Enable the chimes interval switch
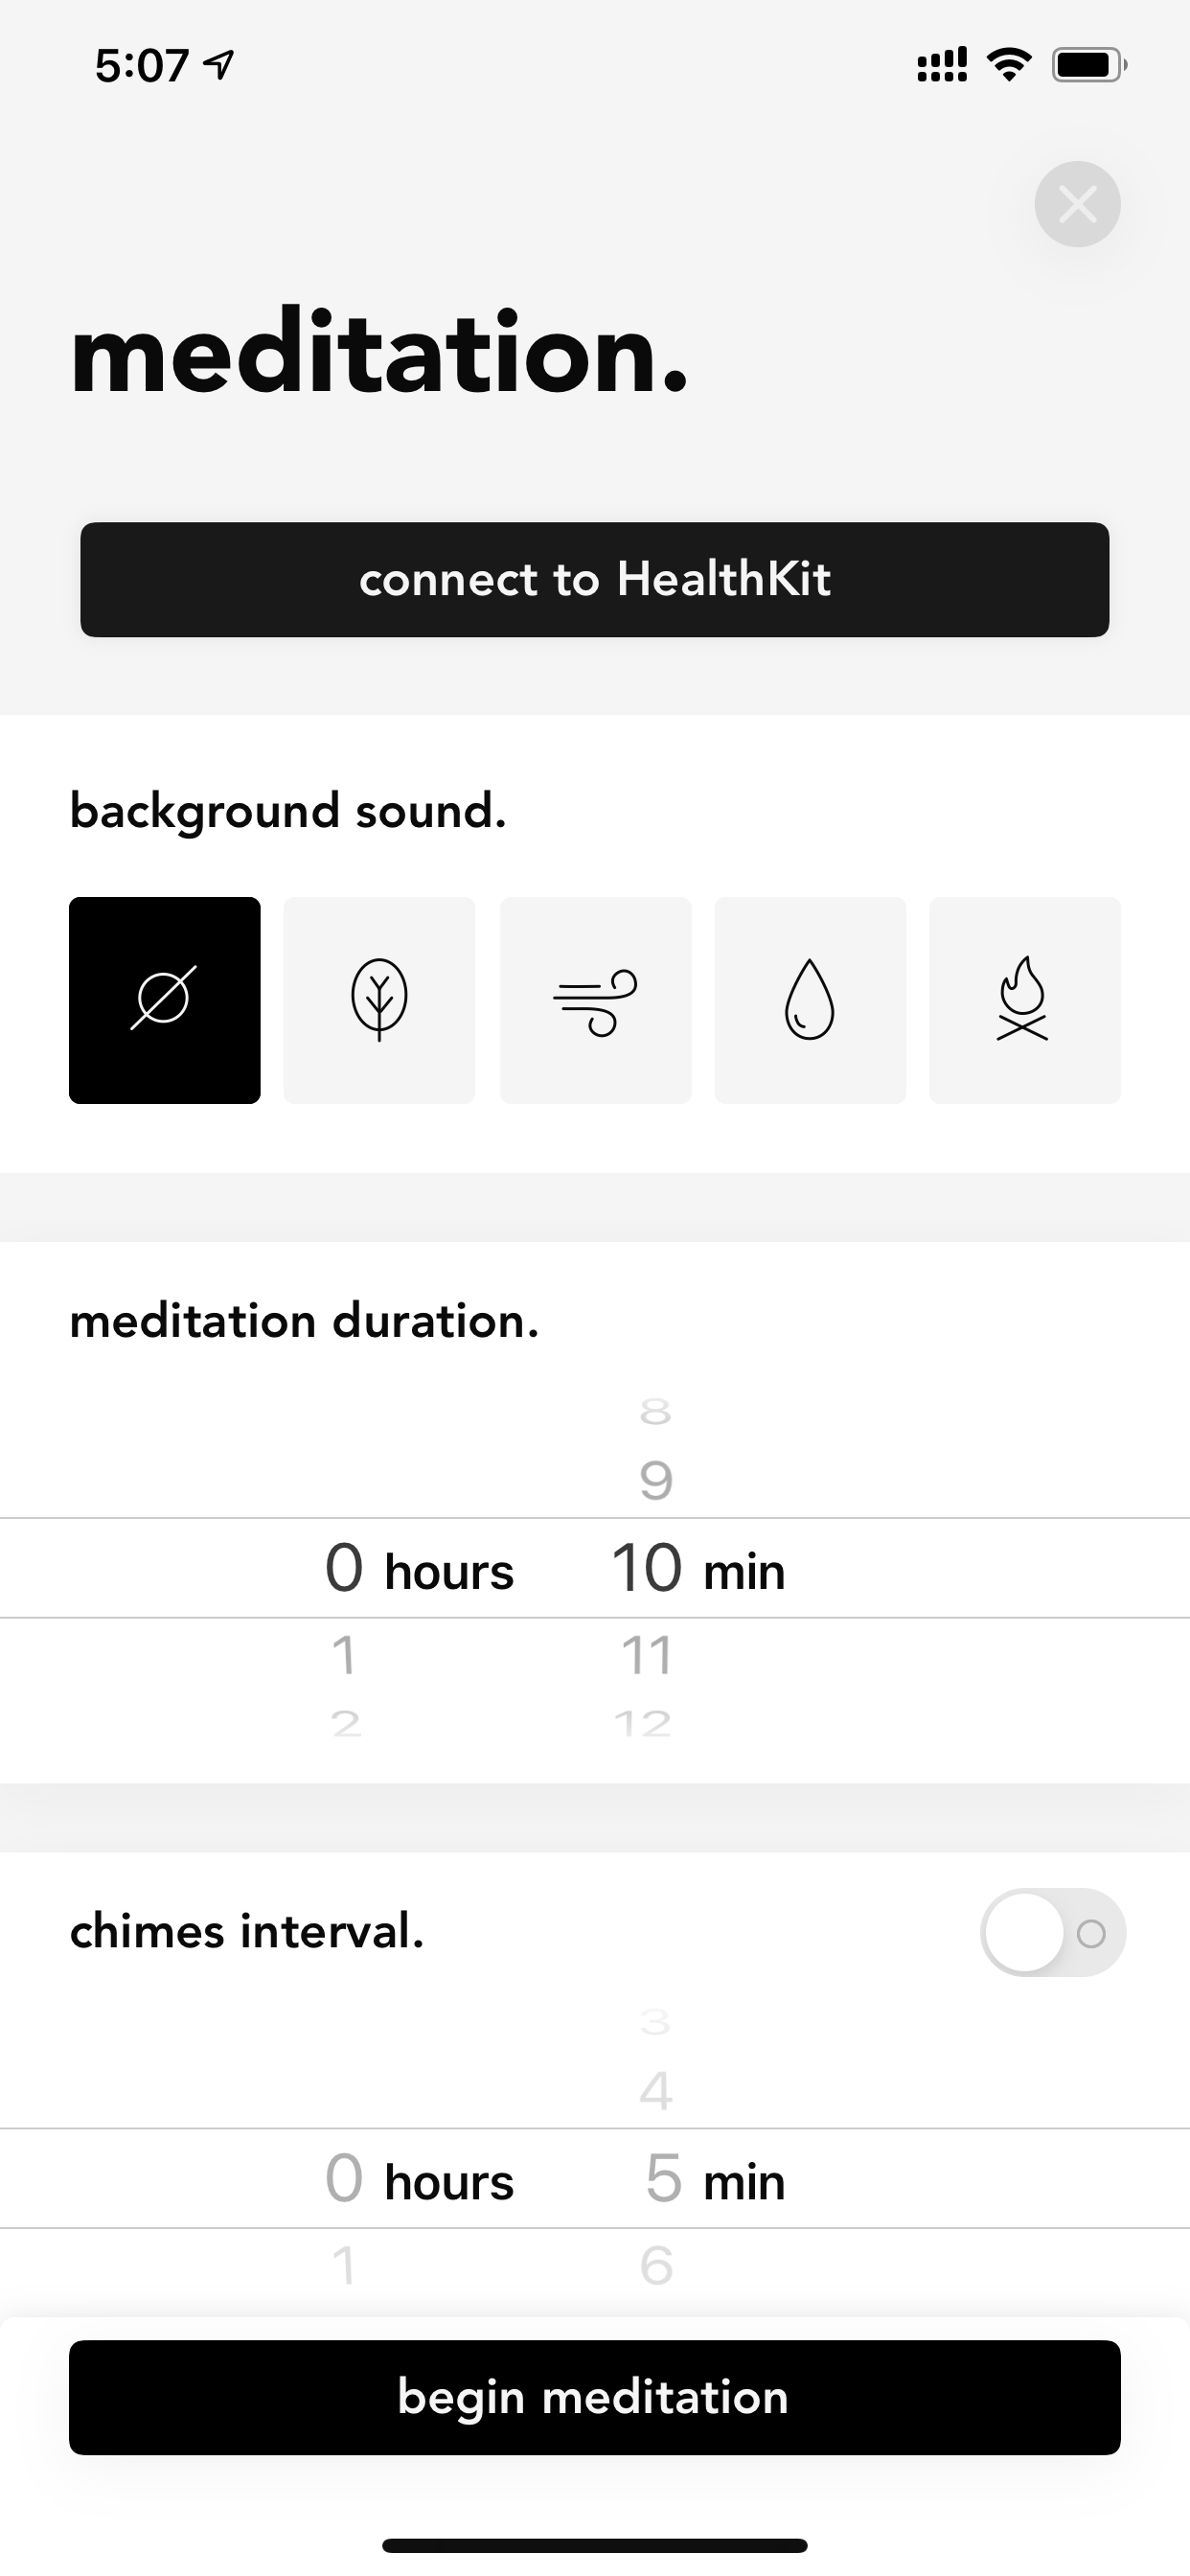 pyautogui.click(x=1053, y=1932)
